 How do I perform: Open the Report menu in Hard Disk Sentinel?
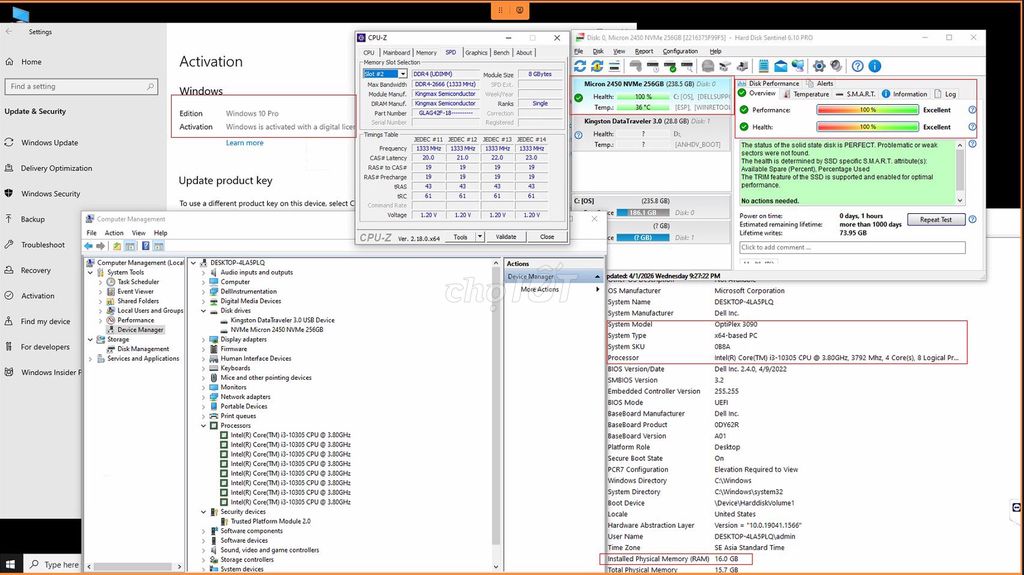pos(643,51)
